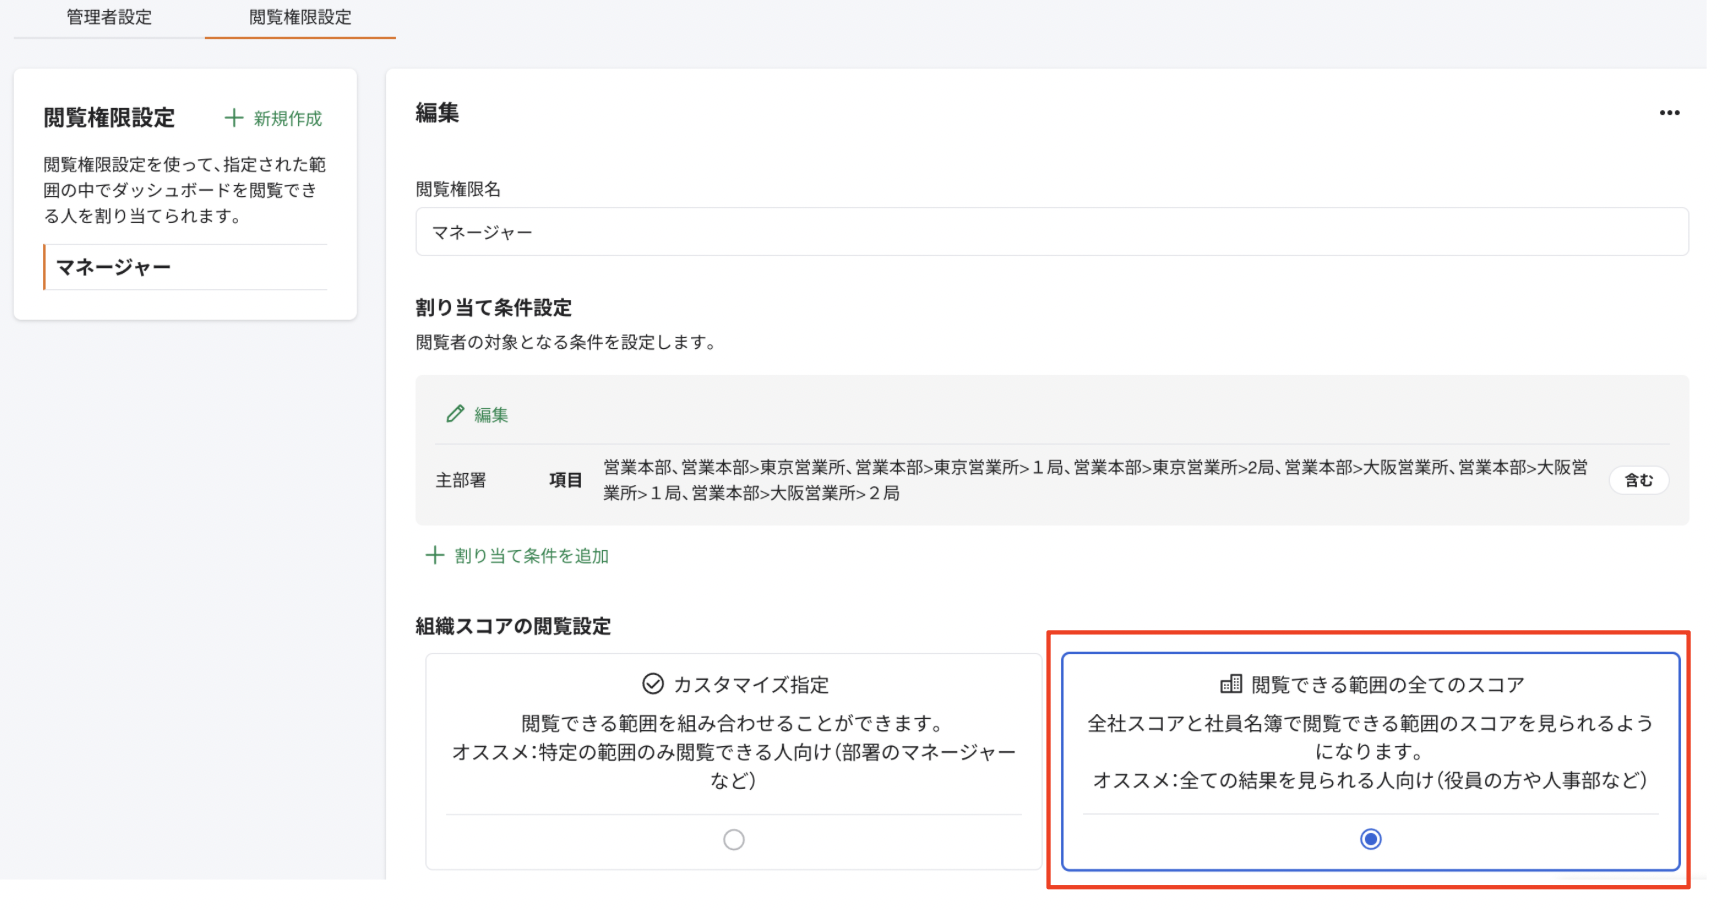Click the department list text starting with 営業本部

(1094, 480)
